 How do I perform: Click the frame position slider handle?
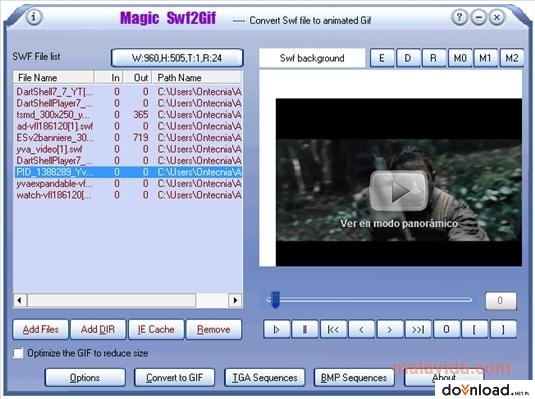point(275,300)
